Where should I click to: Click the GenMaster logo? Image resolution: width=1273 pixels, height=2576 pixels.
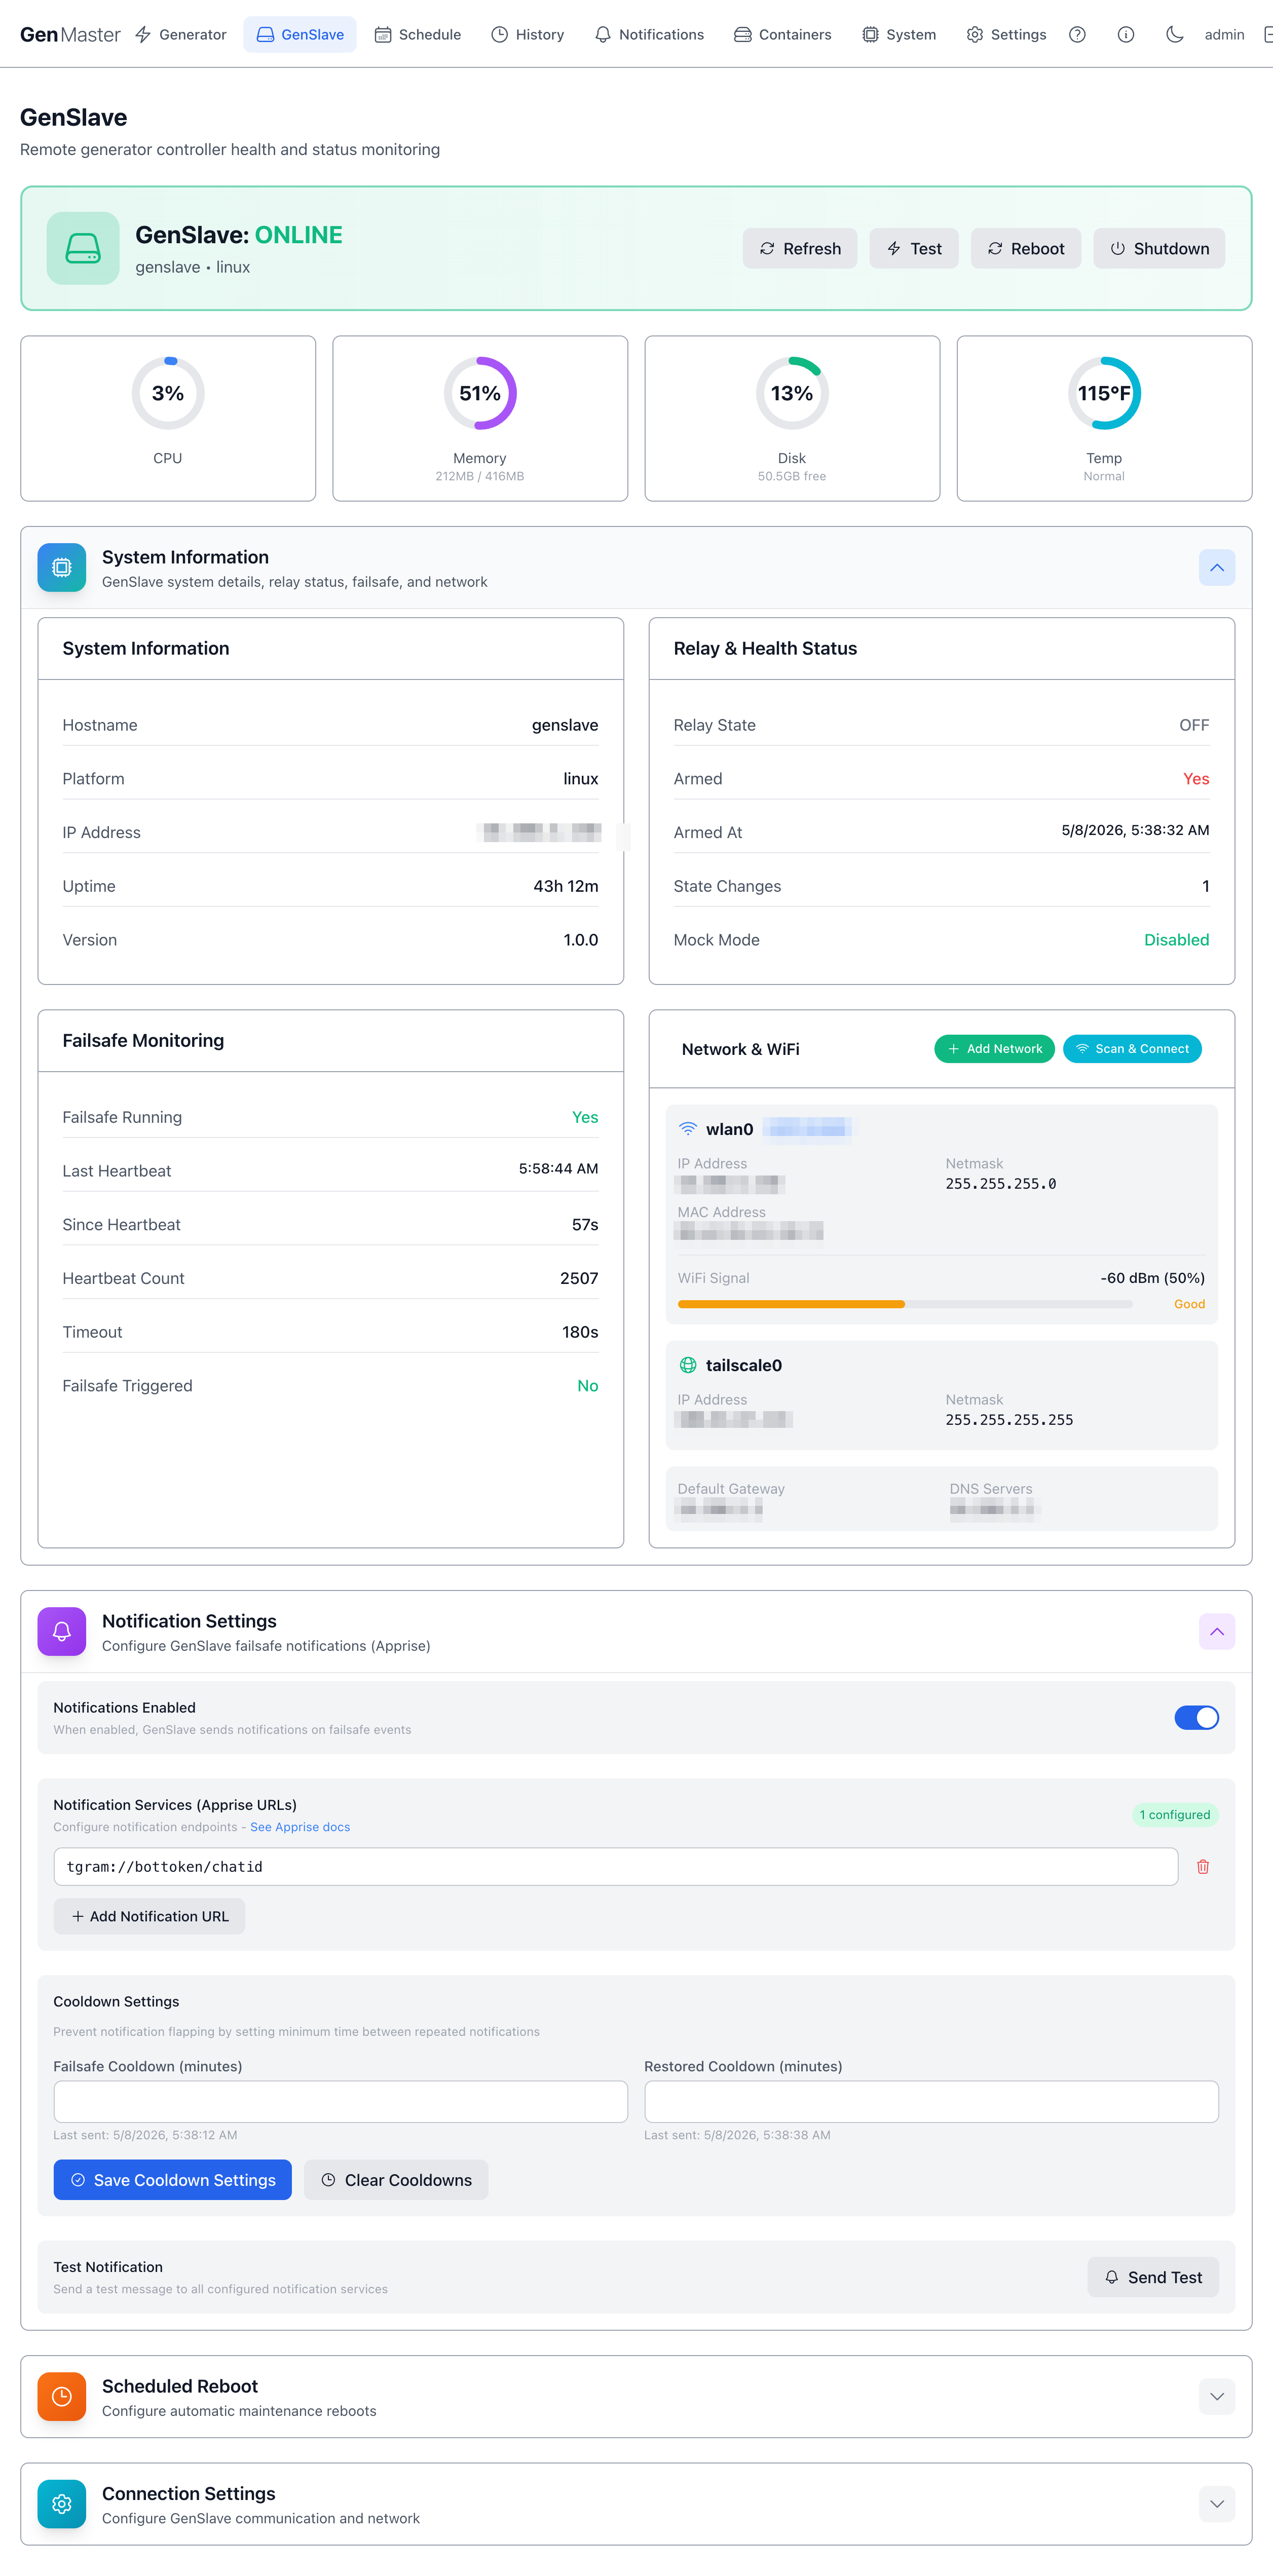pyautogui.click(x=70, y=34)
